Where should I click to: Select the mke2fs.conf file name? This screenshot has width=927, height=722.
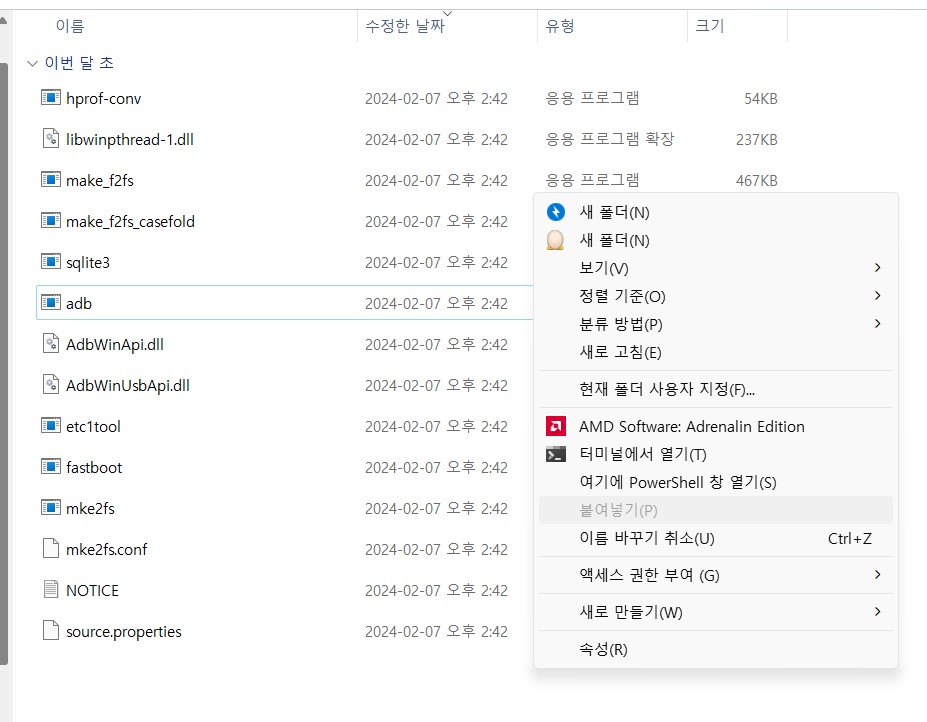[x=106, y=549]
